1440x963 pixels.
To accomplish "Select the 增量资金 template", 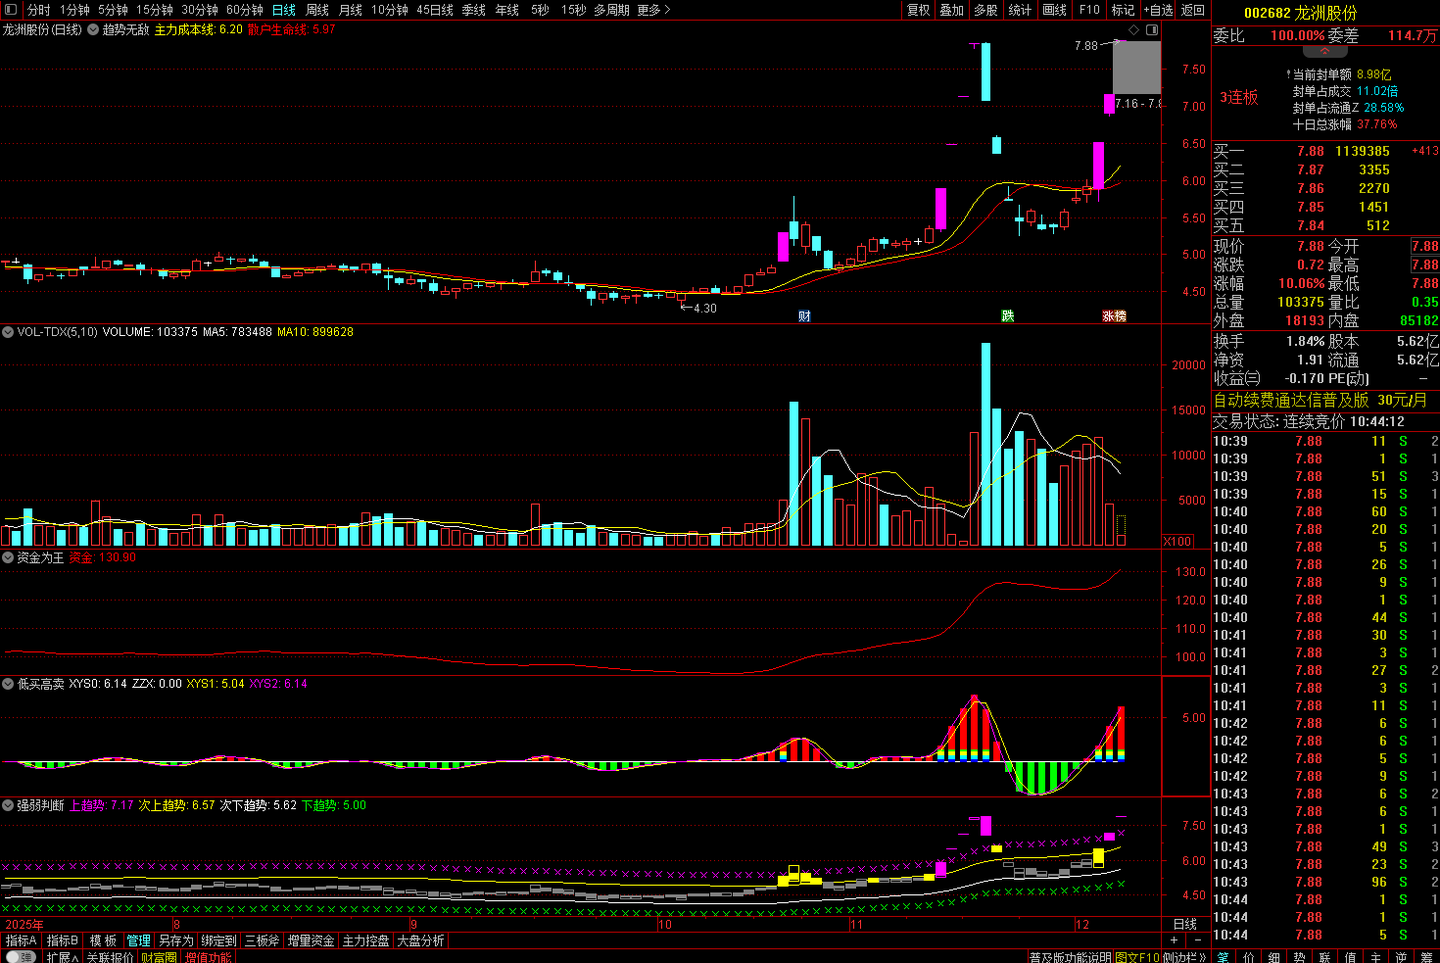I will [311, 941].
